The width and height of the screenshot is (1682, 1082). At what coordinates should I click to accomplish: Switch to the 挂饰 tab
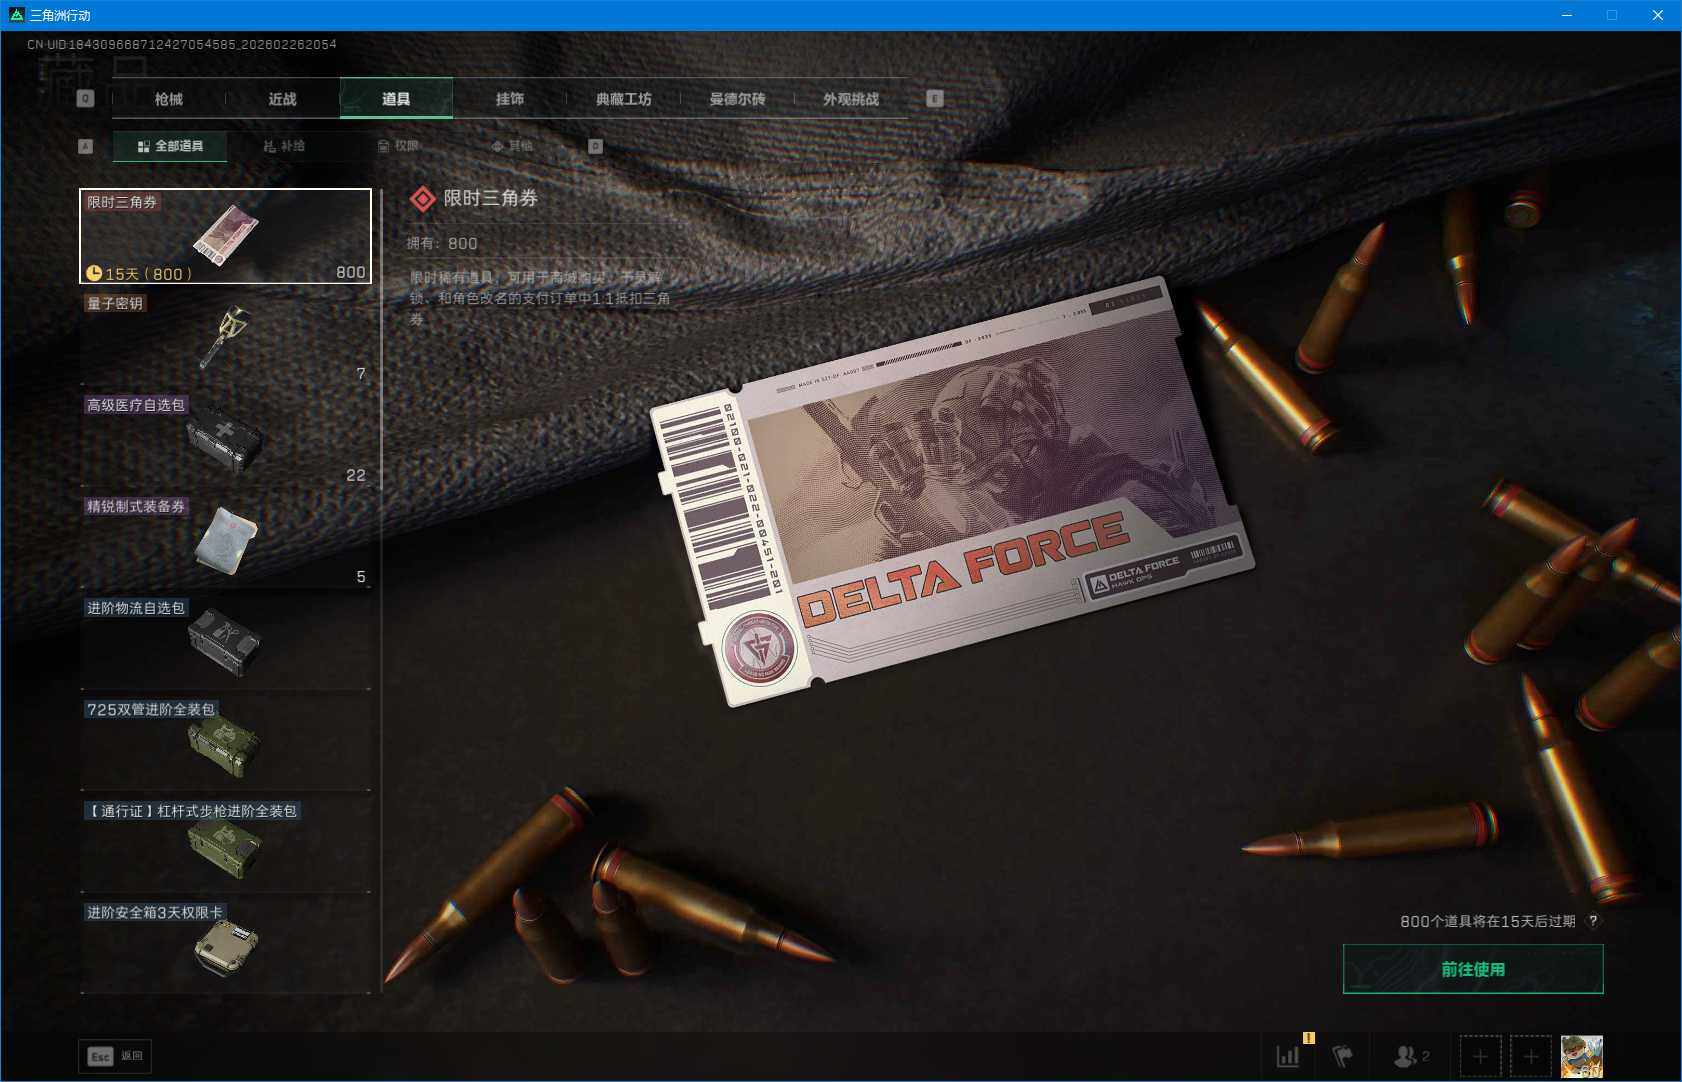[510, 99]
